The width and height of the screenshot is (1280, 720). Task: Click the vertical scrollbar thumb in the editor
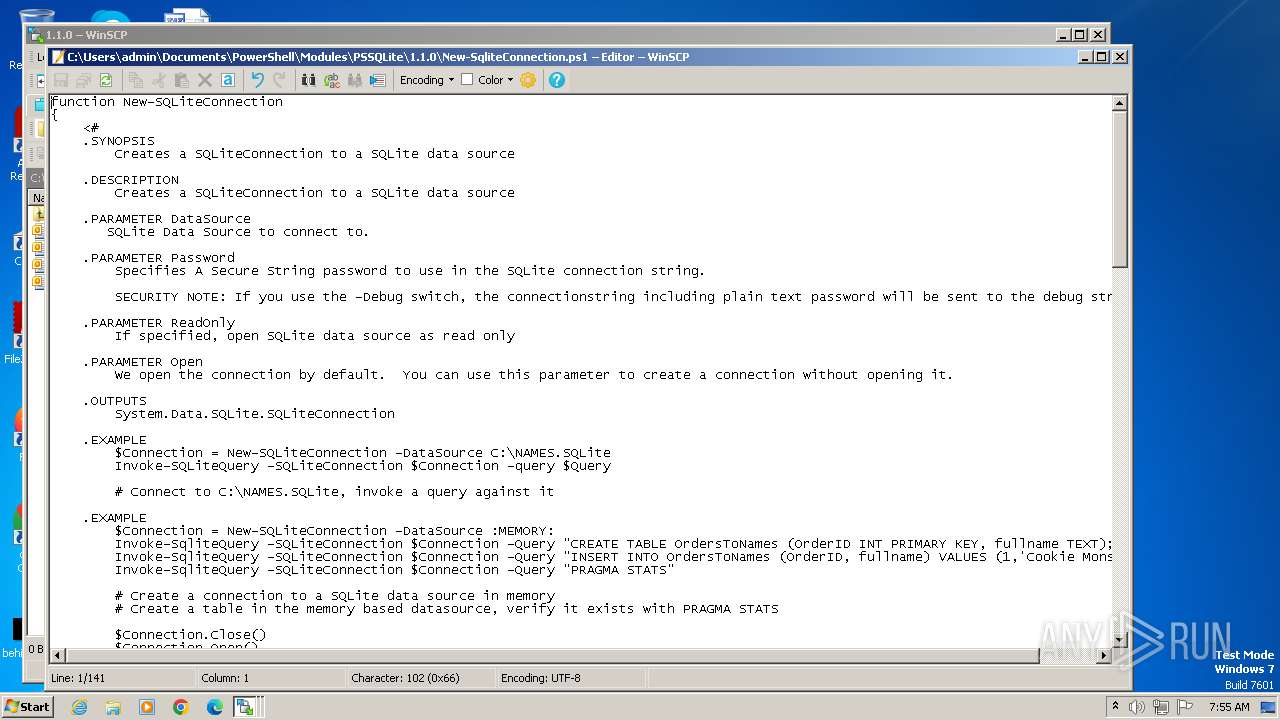coord(1120,189)
